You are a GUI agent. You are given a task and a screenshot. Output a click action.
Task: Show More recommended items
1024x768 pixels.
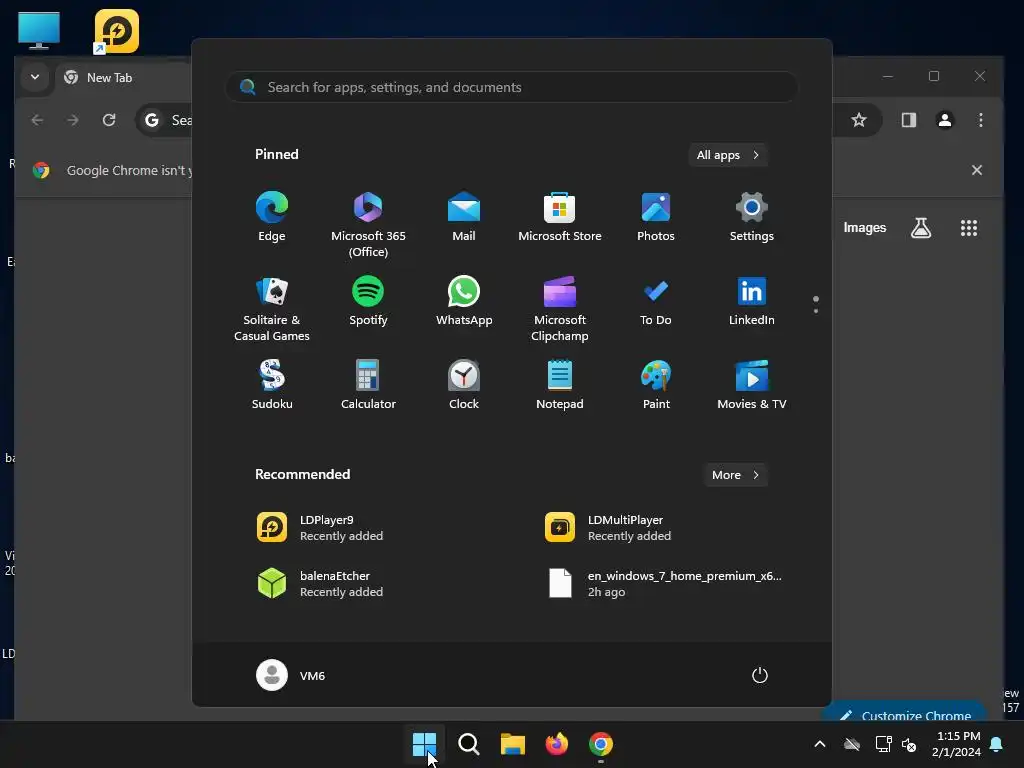coord(735,475)
